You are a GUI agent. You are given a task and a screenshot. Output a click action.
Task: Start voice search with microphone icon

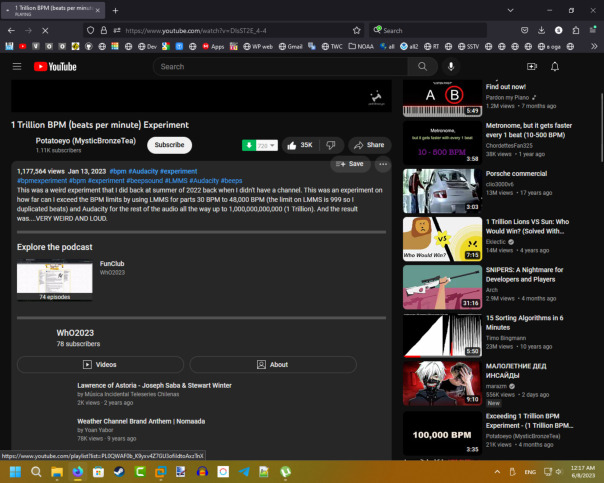[x=451, y=67]
